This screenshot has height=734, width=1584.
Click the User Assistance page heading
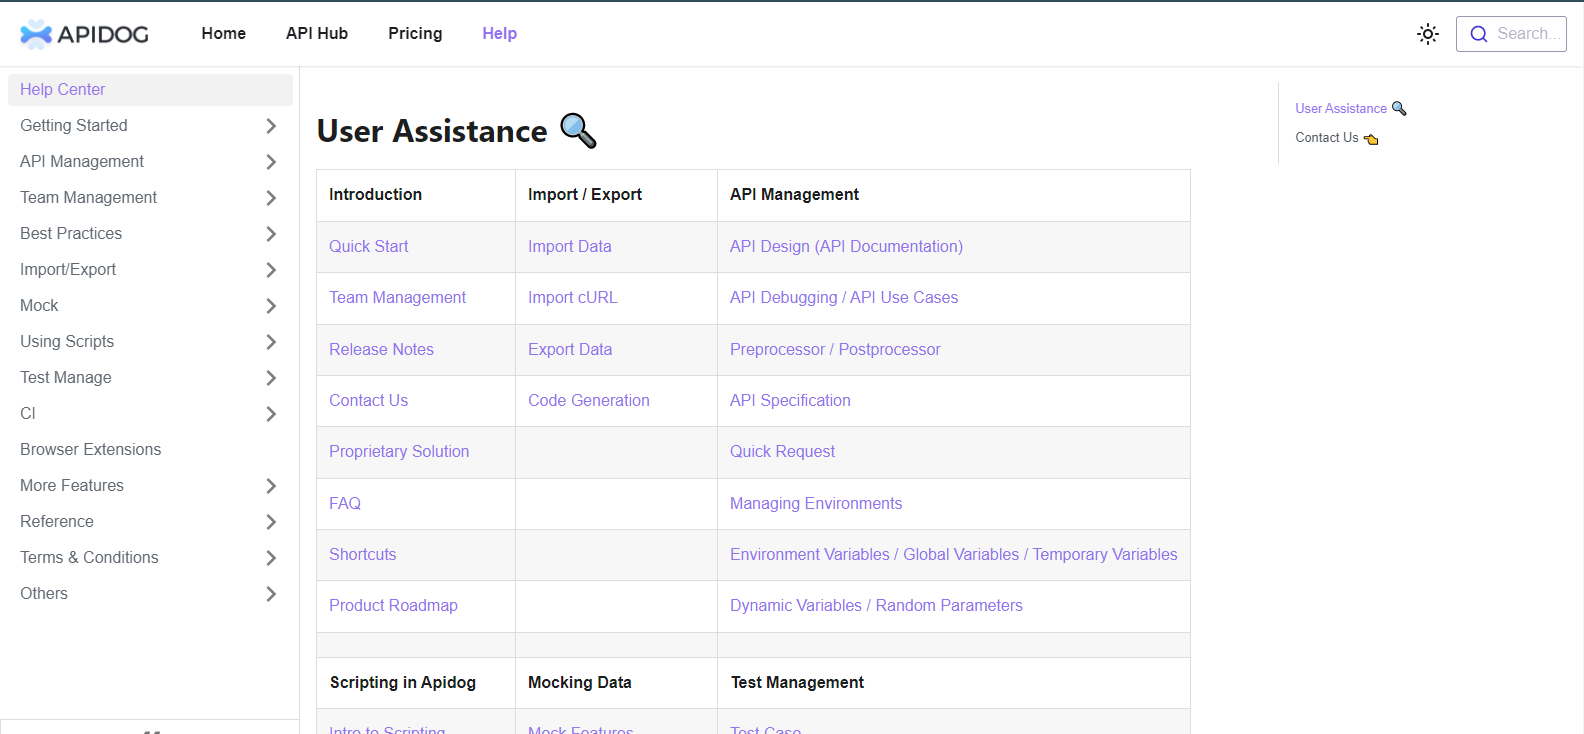[457, 131]
